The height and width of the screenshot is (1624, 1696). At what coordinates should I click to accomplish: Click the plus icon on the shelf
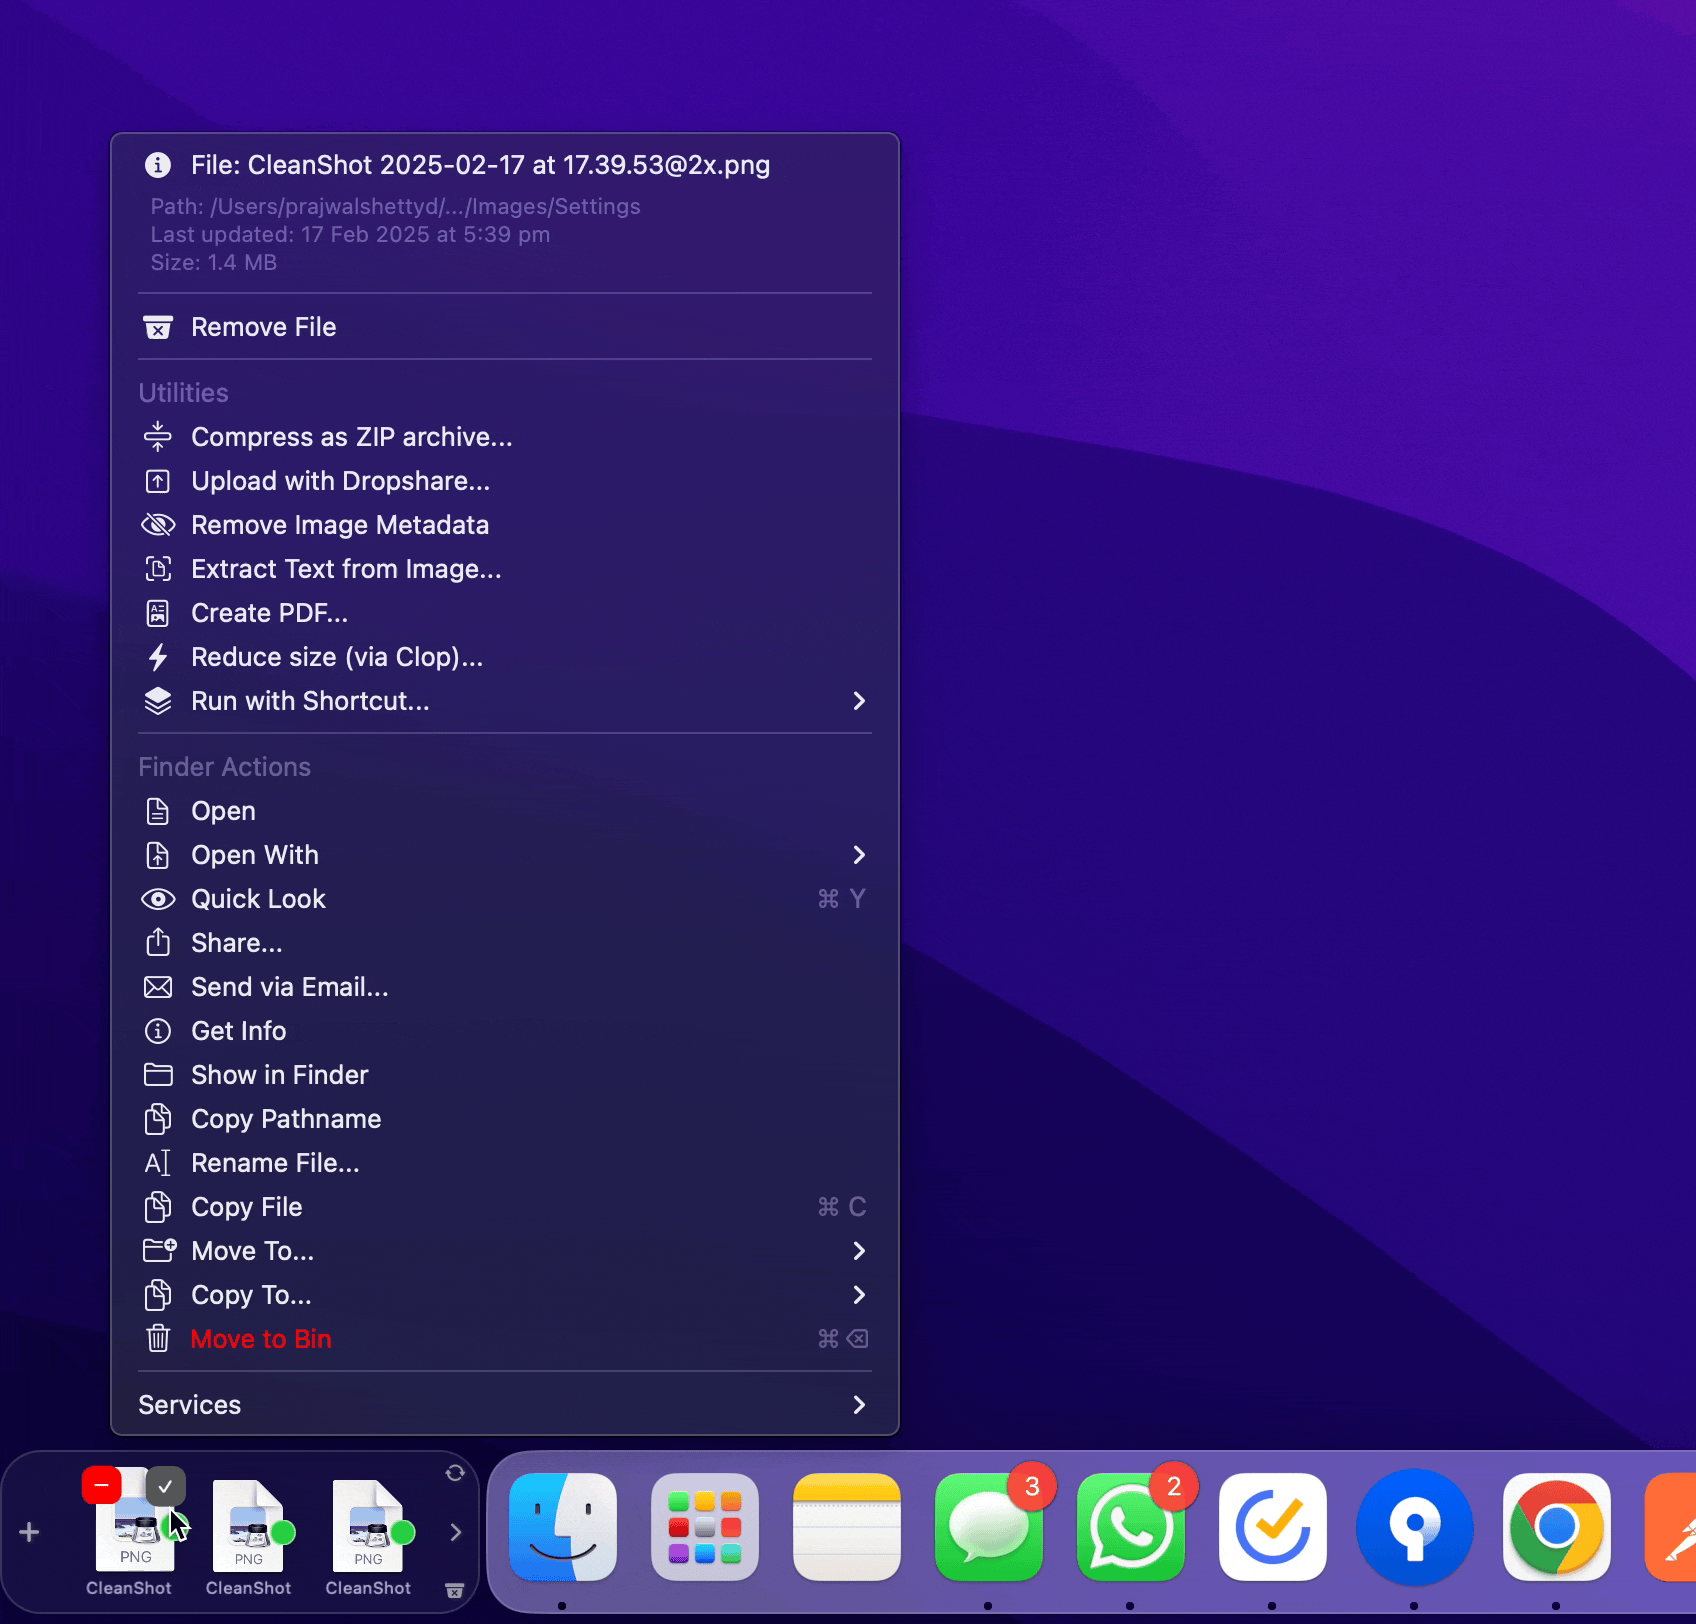pyautogui.click(x=29, y=1532)
